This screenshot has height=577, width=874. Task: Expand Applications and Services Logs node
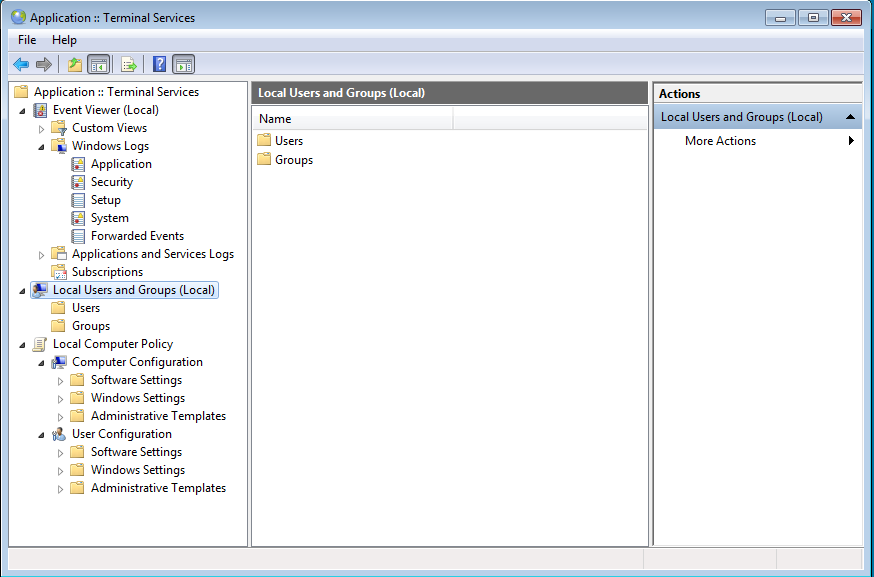point(42,255)
